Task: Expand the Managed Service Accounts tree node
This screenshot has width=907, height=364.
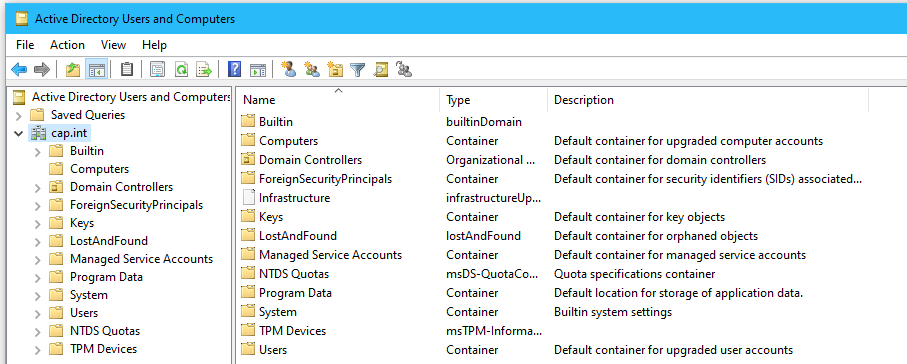Action: 38,259
